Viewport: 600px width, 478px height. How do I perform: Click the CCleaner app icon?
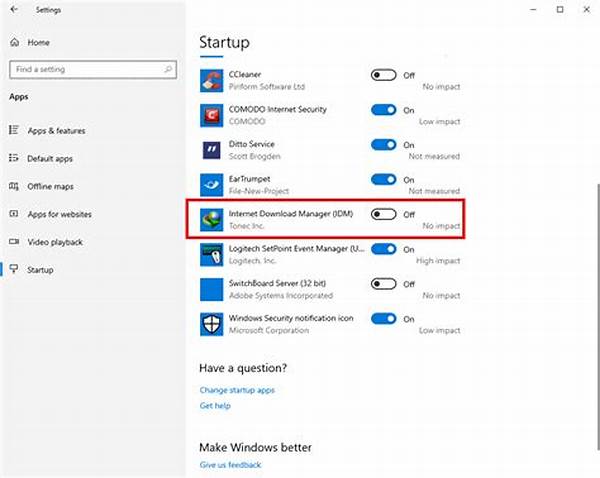pos(212,79)
